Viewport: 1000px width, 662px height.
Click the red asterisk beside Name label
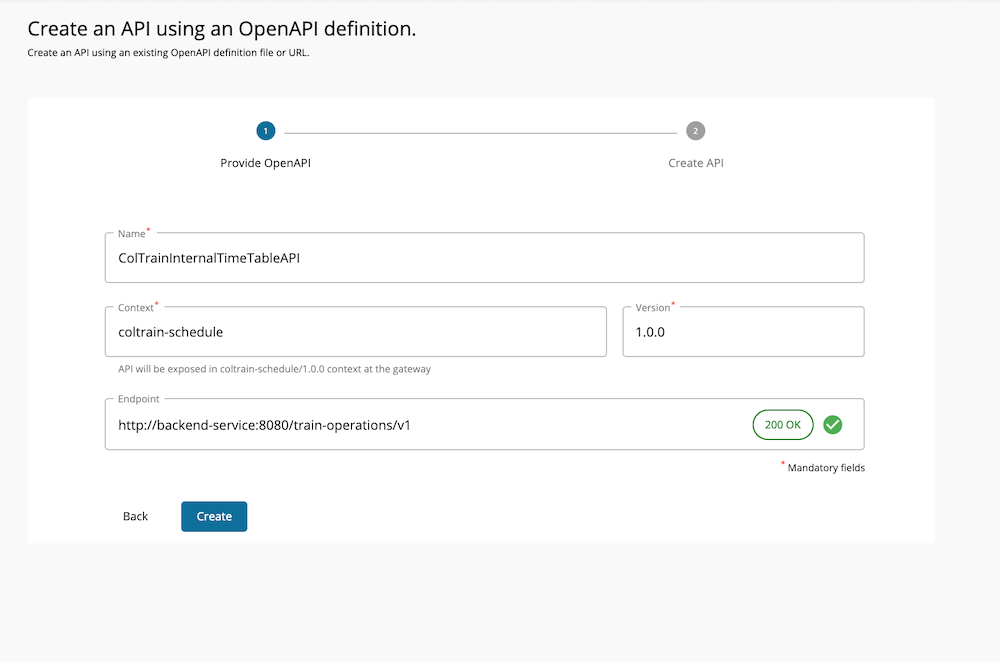click(x=148, y=229)
